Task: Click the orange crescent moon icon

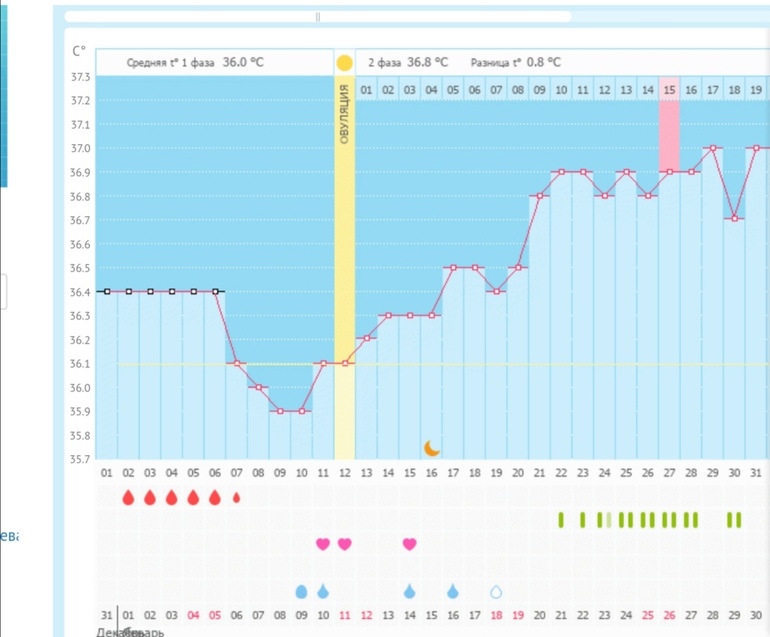Action: [x=431, y=448]
